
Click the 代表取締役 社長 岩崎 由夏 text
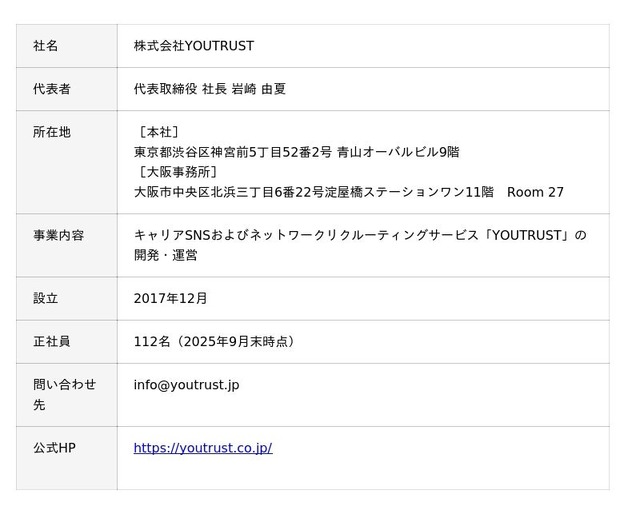point(210,89)
